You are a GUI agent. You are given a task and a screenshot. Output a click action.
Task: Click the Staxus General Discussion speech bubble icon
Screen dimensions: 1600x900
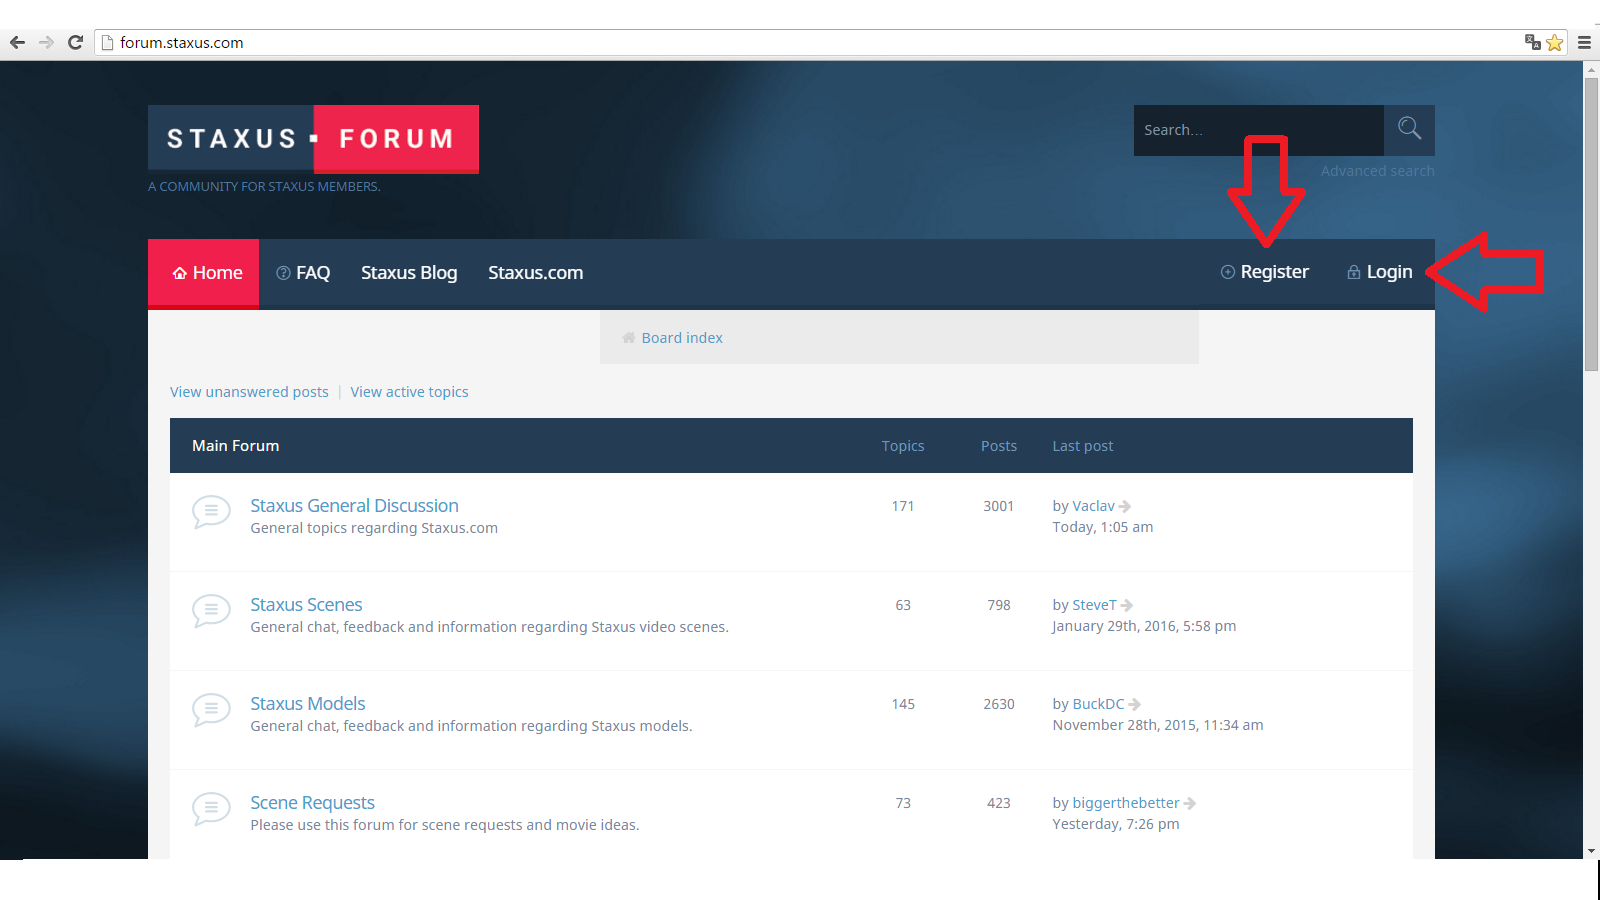coord(211,512)
